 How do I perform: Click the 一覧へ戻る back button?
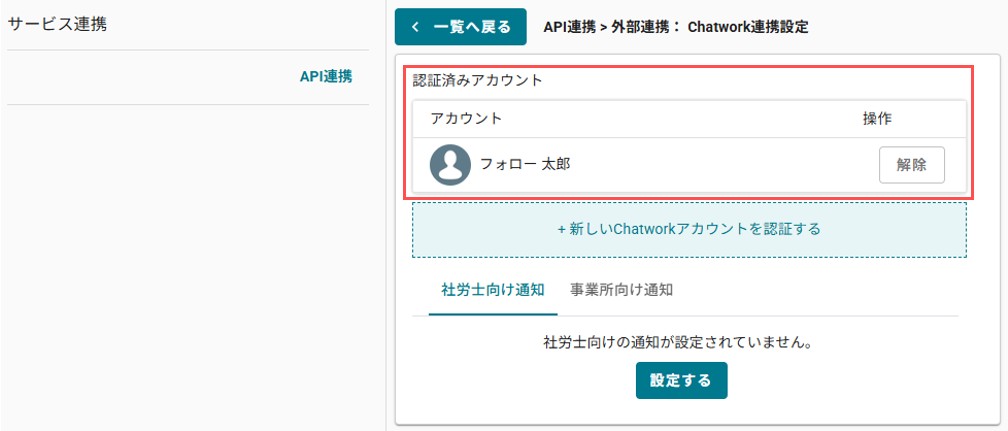click(x=460, y=27)
